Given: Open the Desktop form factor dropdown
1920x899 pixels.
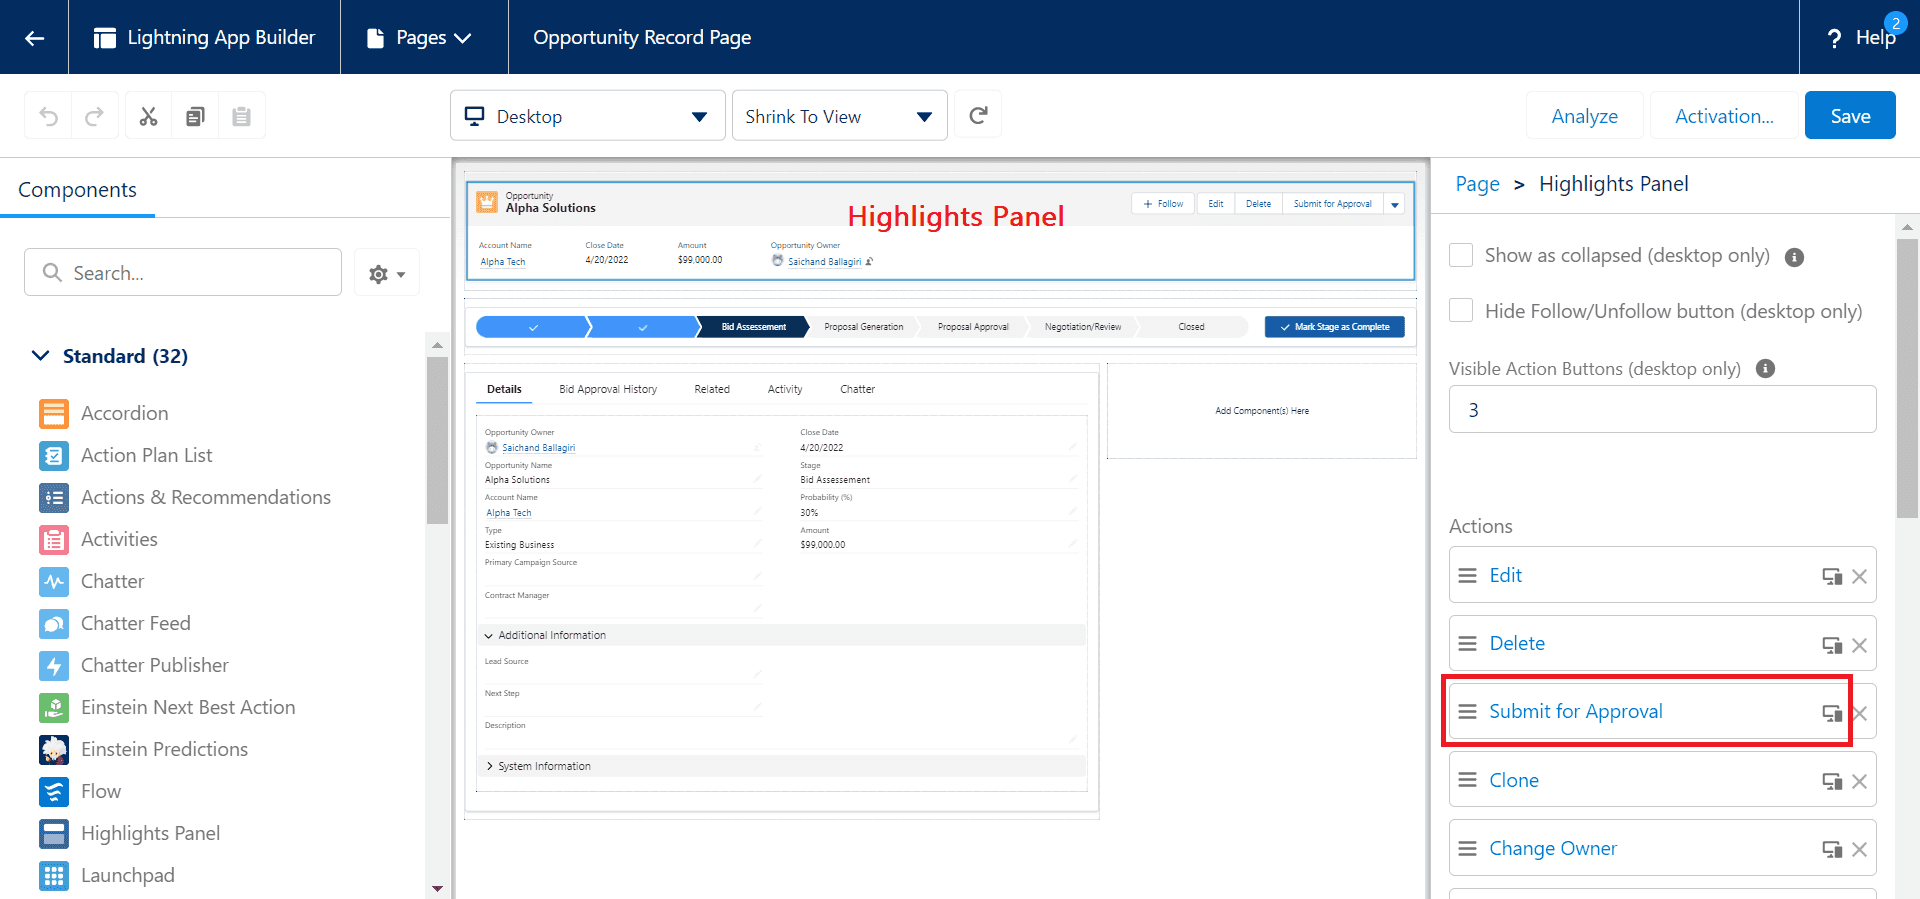Looking at the screenshot, I should pyautogui.click(x=587, y=116).
